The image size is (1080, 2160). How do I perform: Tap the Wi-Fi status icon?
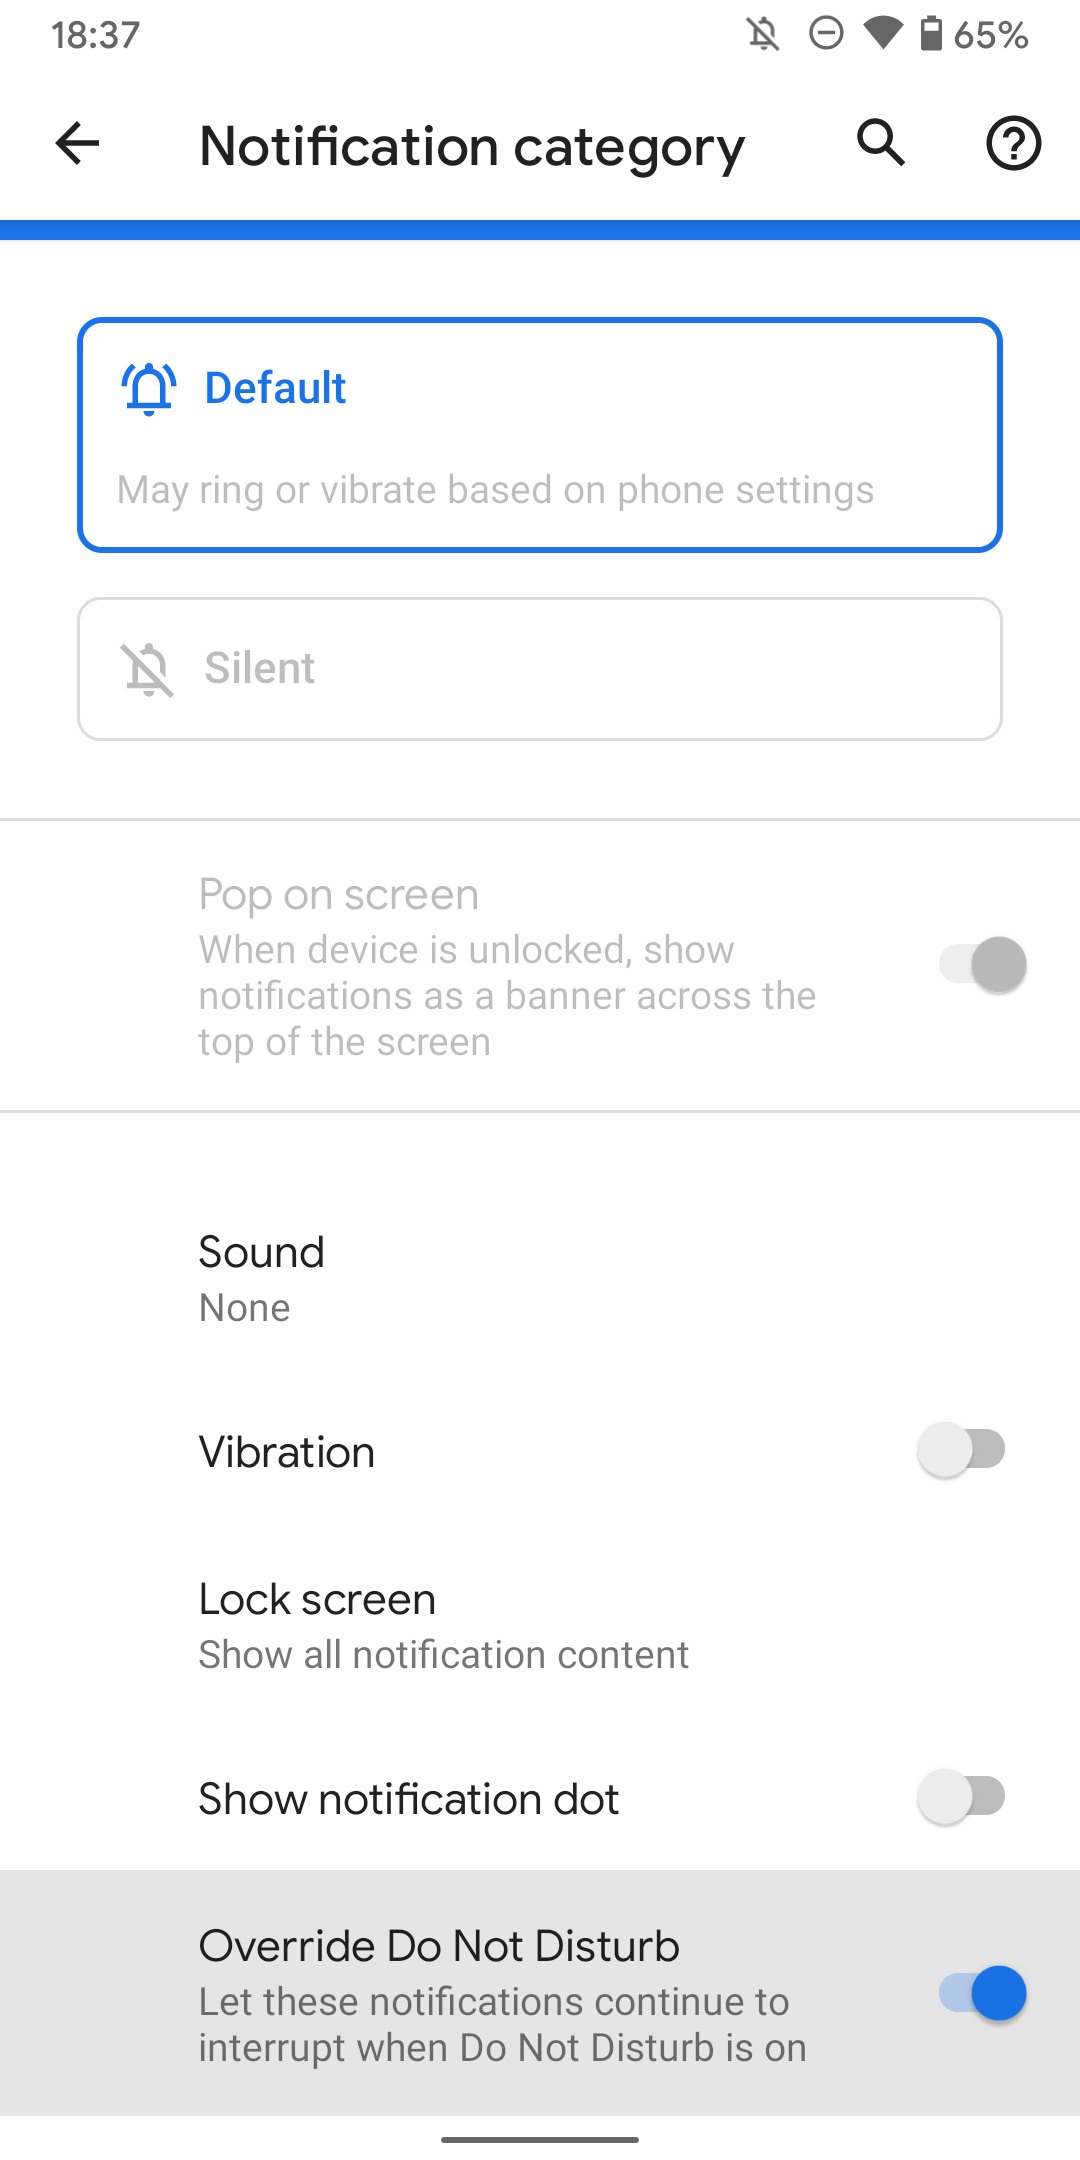coord(885,33)
